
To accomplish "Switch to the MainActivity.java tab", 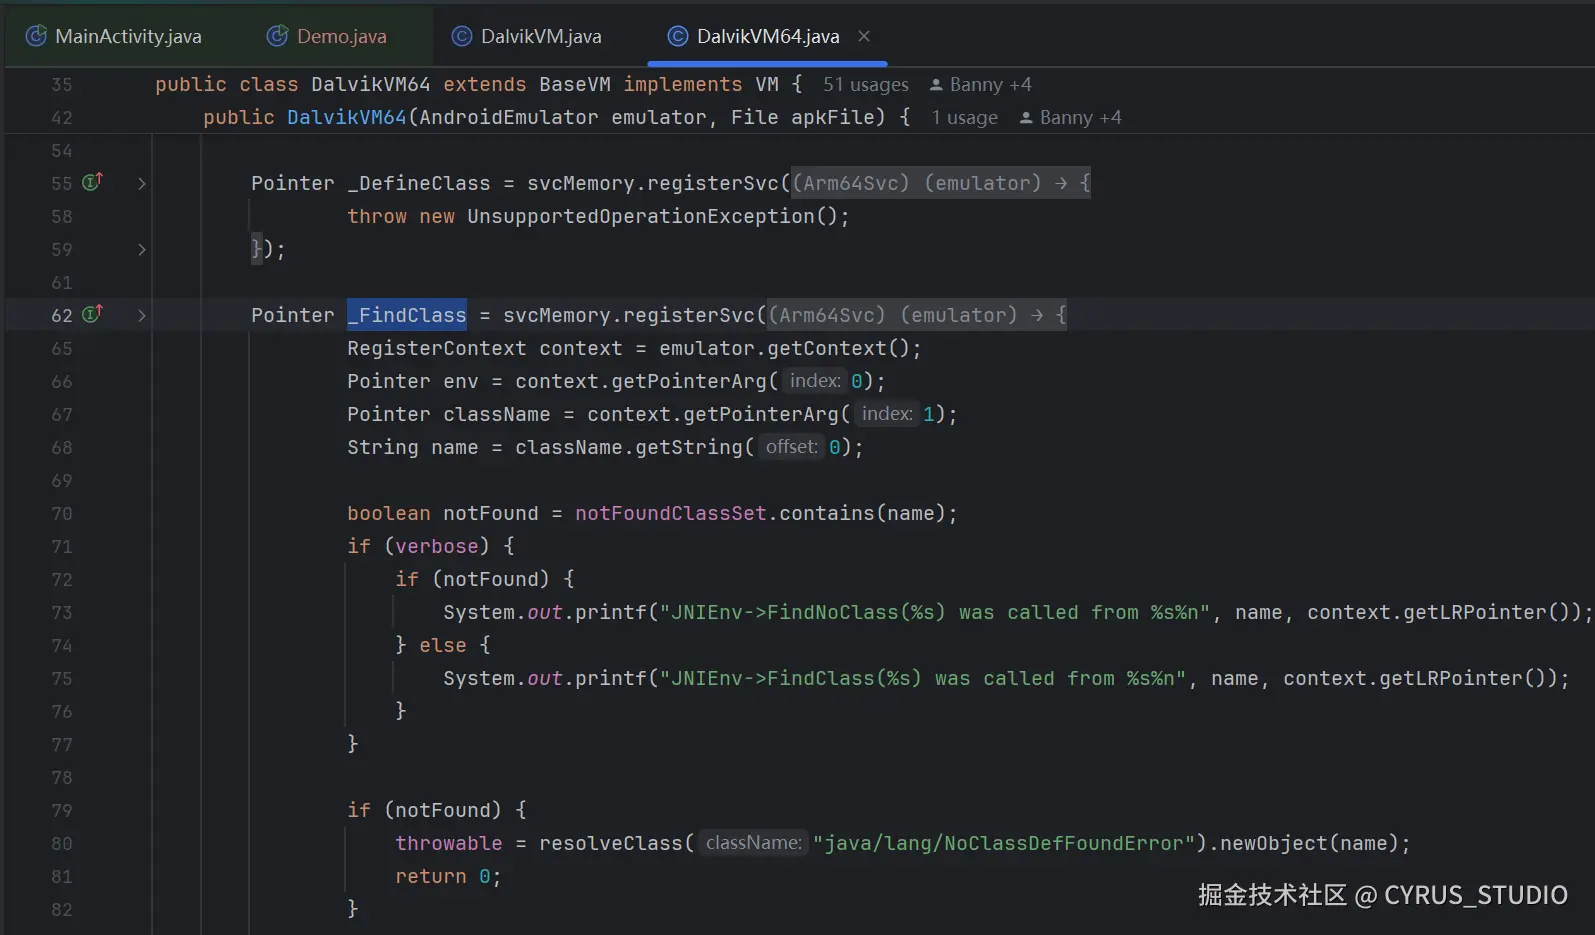I will (x=113, y=36).
